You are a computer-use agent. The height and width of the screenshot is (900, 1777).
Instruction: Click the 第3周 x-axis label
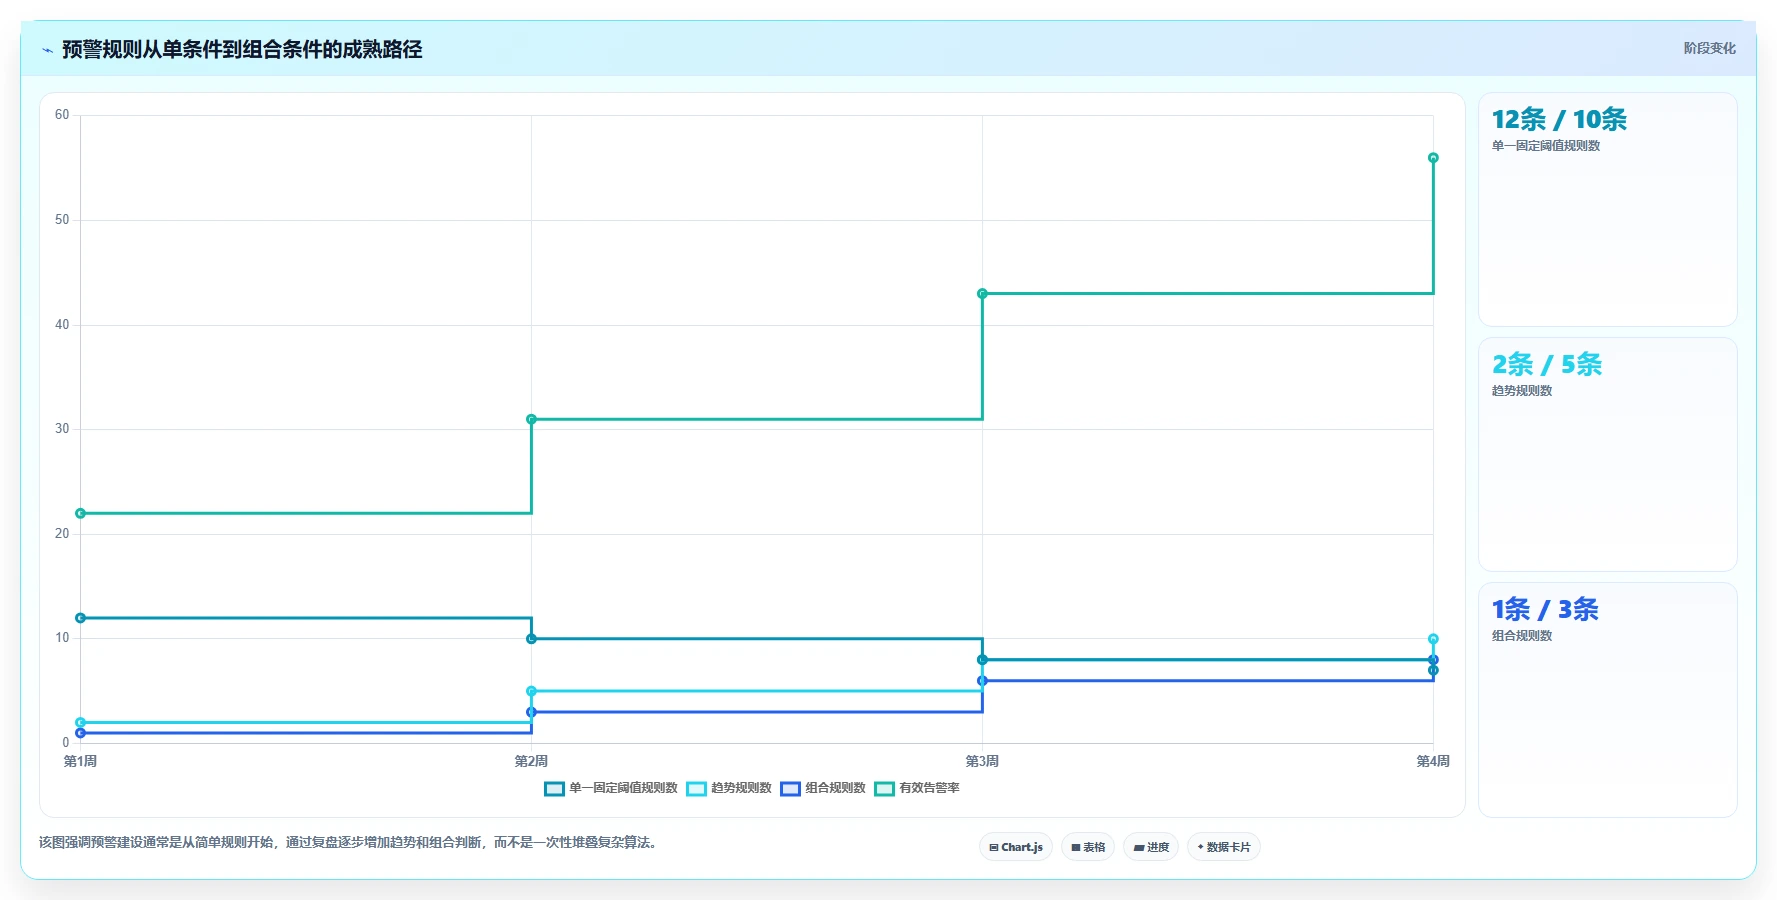tap(982, 761)
